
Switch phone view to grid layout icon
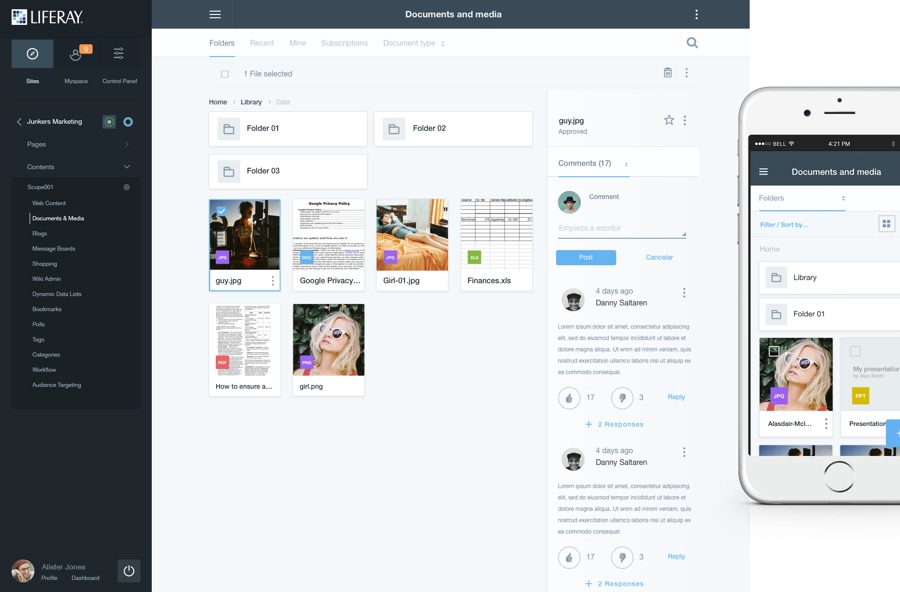pyautogui.click(x=887, y=224)
